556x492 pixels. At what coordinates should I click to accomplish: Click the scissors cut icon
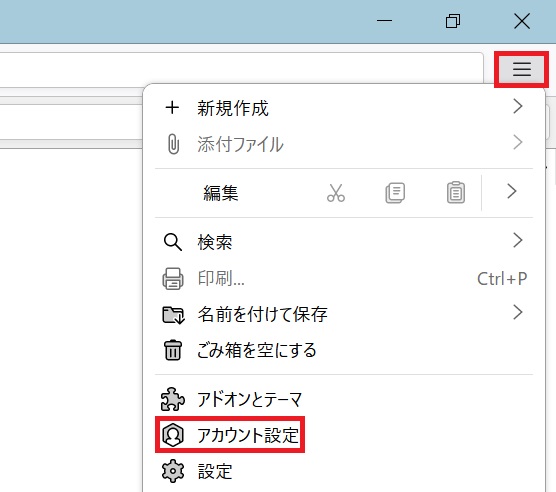[336, 193]
